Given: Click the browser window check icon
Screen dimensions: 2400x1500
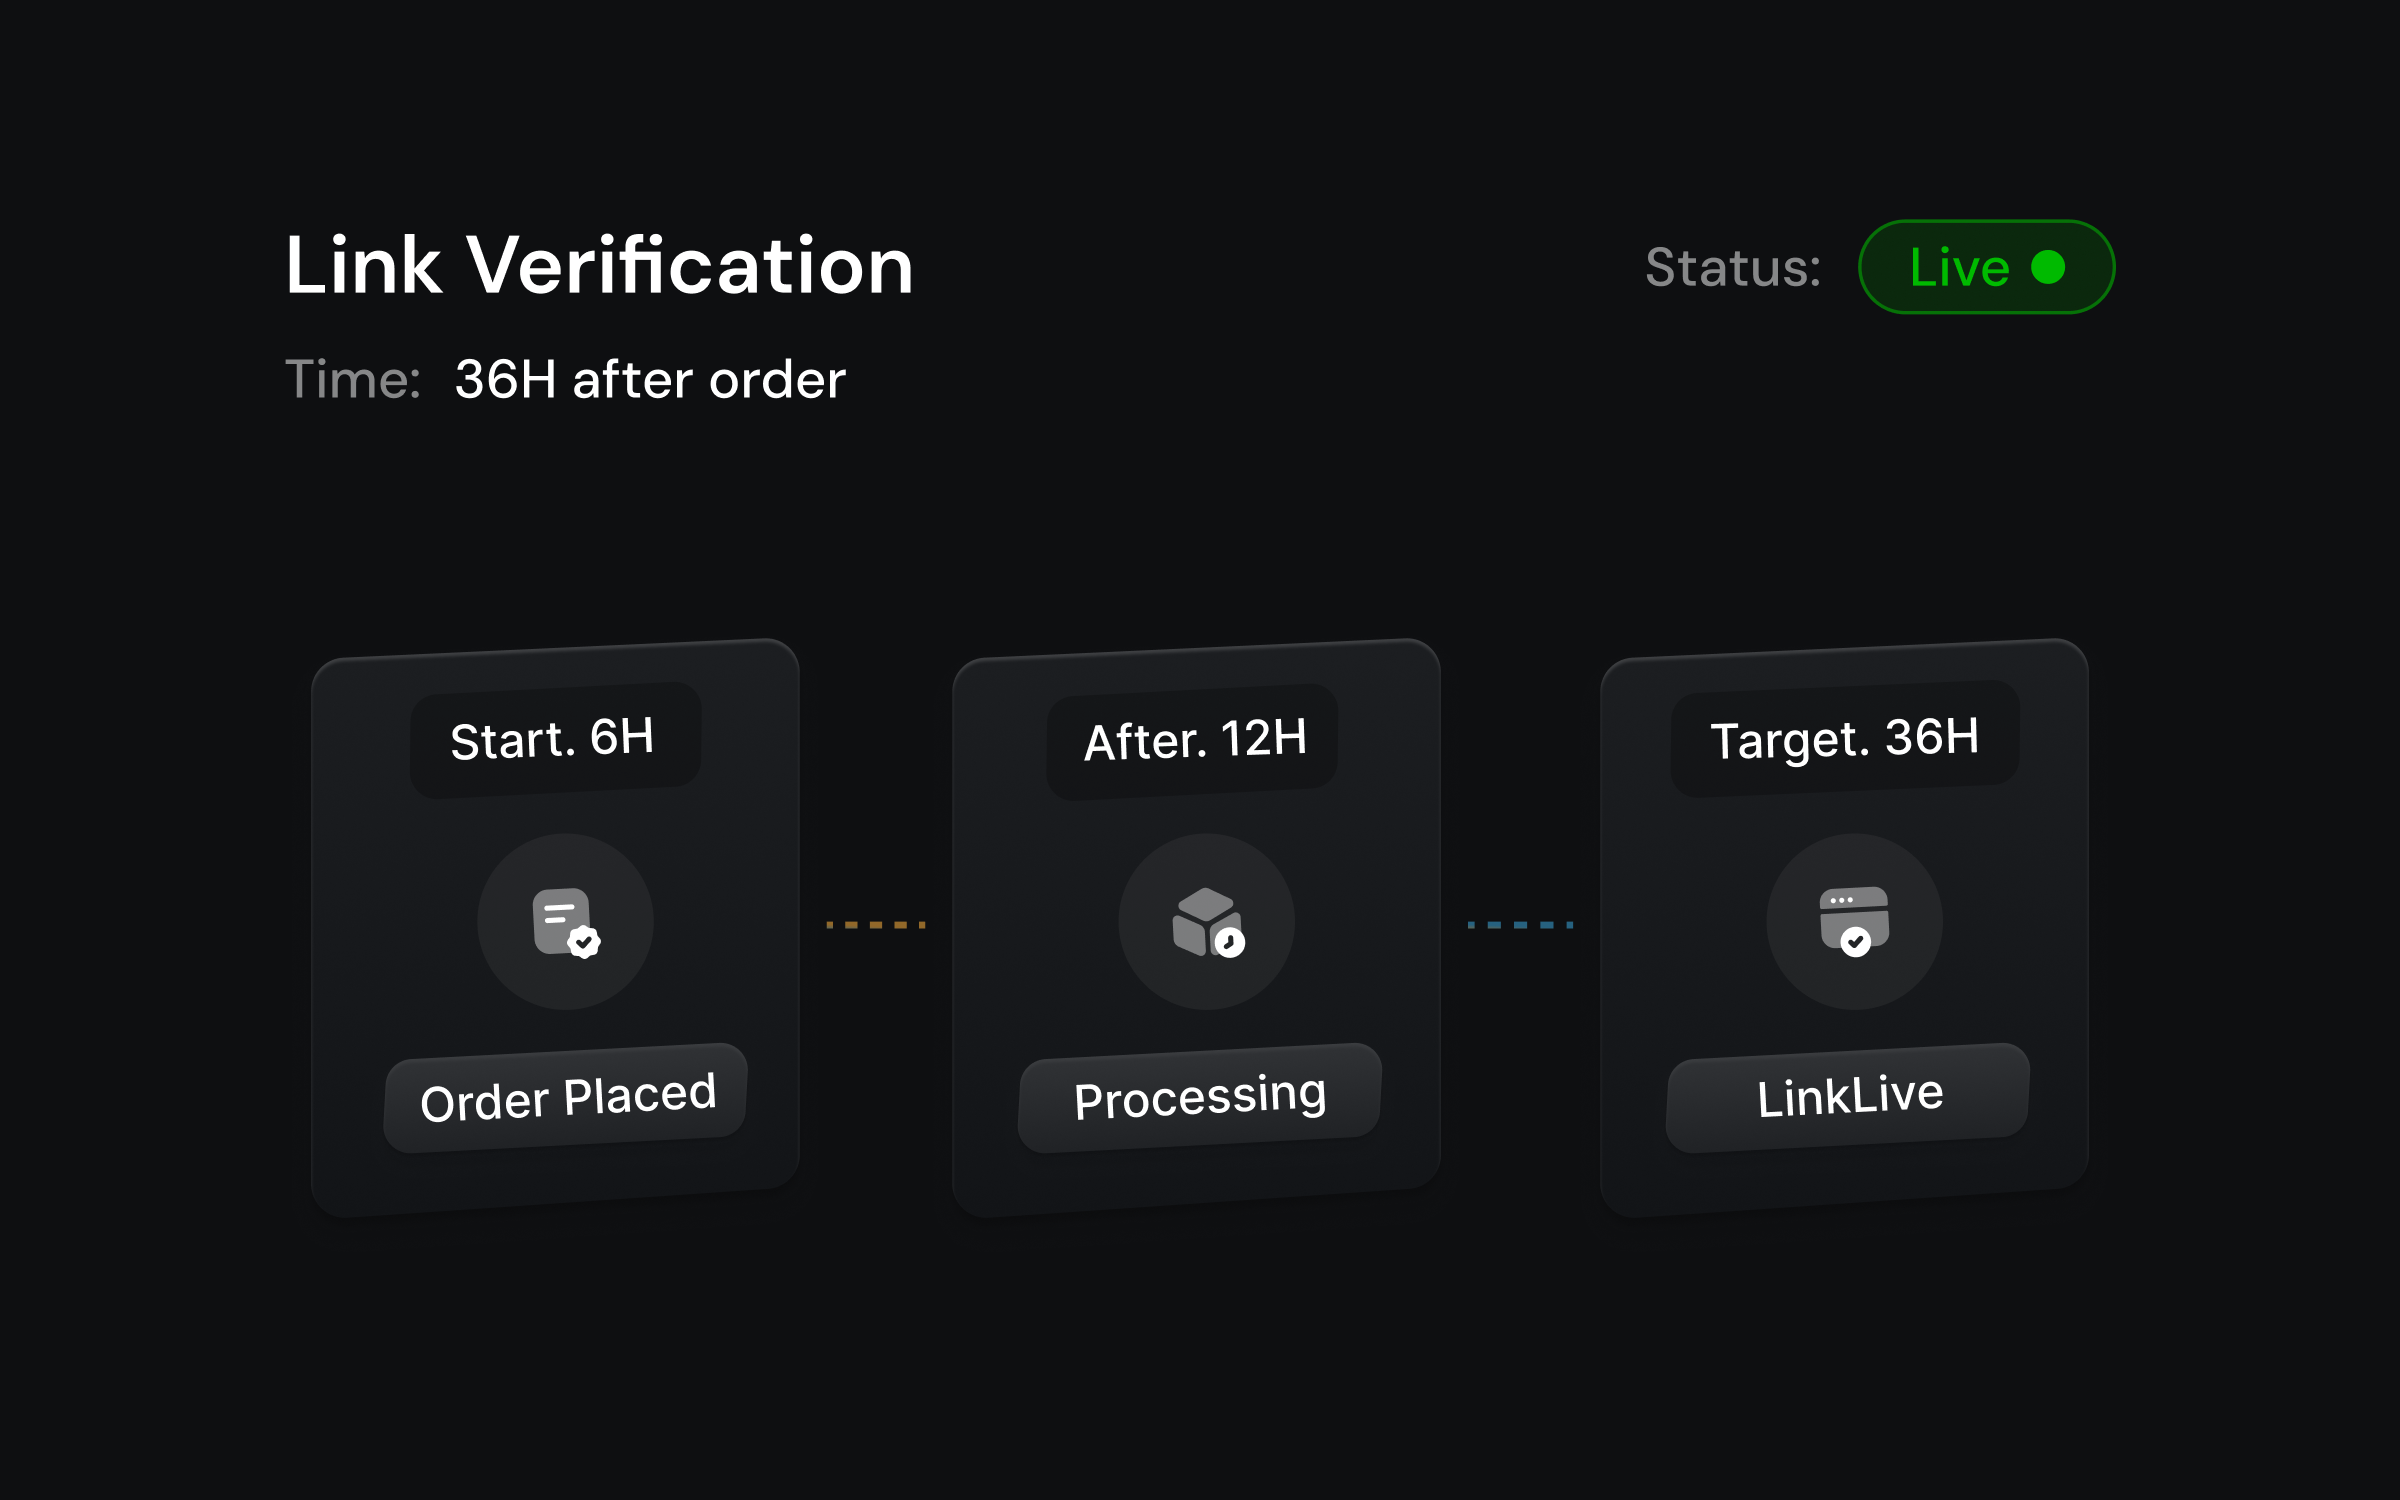Looking at the screenshot, I should (1854, 922).
